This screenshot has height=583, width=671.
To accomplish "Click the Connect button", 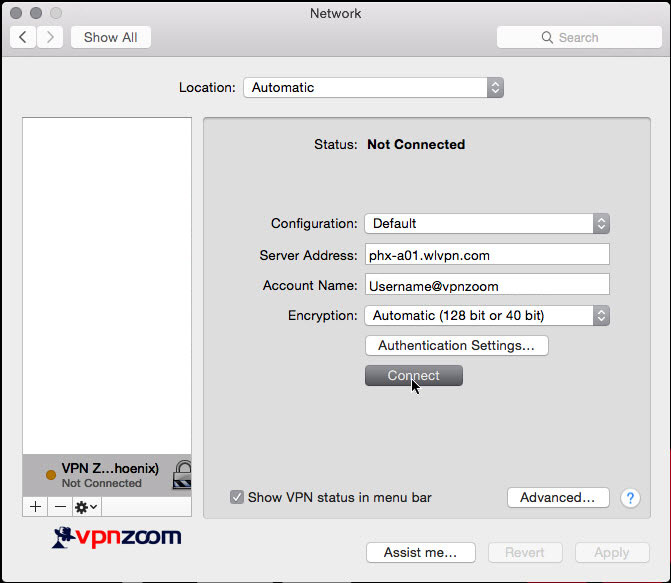I will [414, 375].
